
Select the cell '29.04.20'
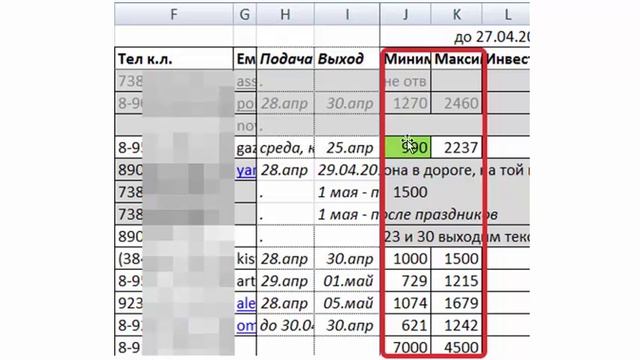coord(347,170)
